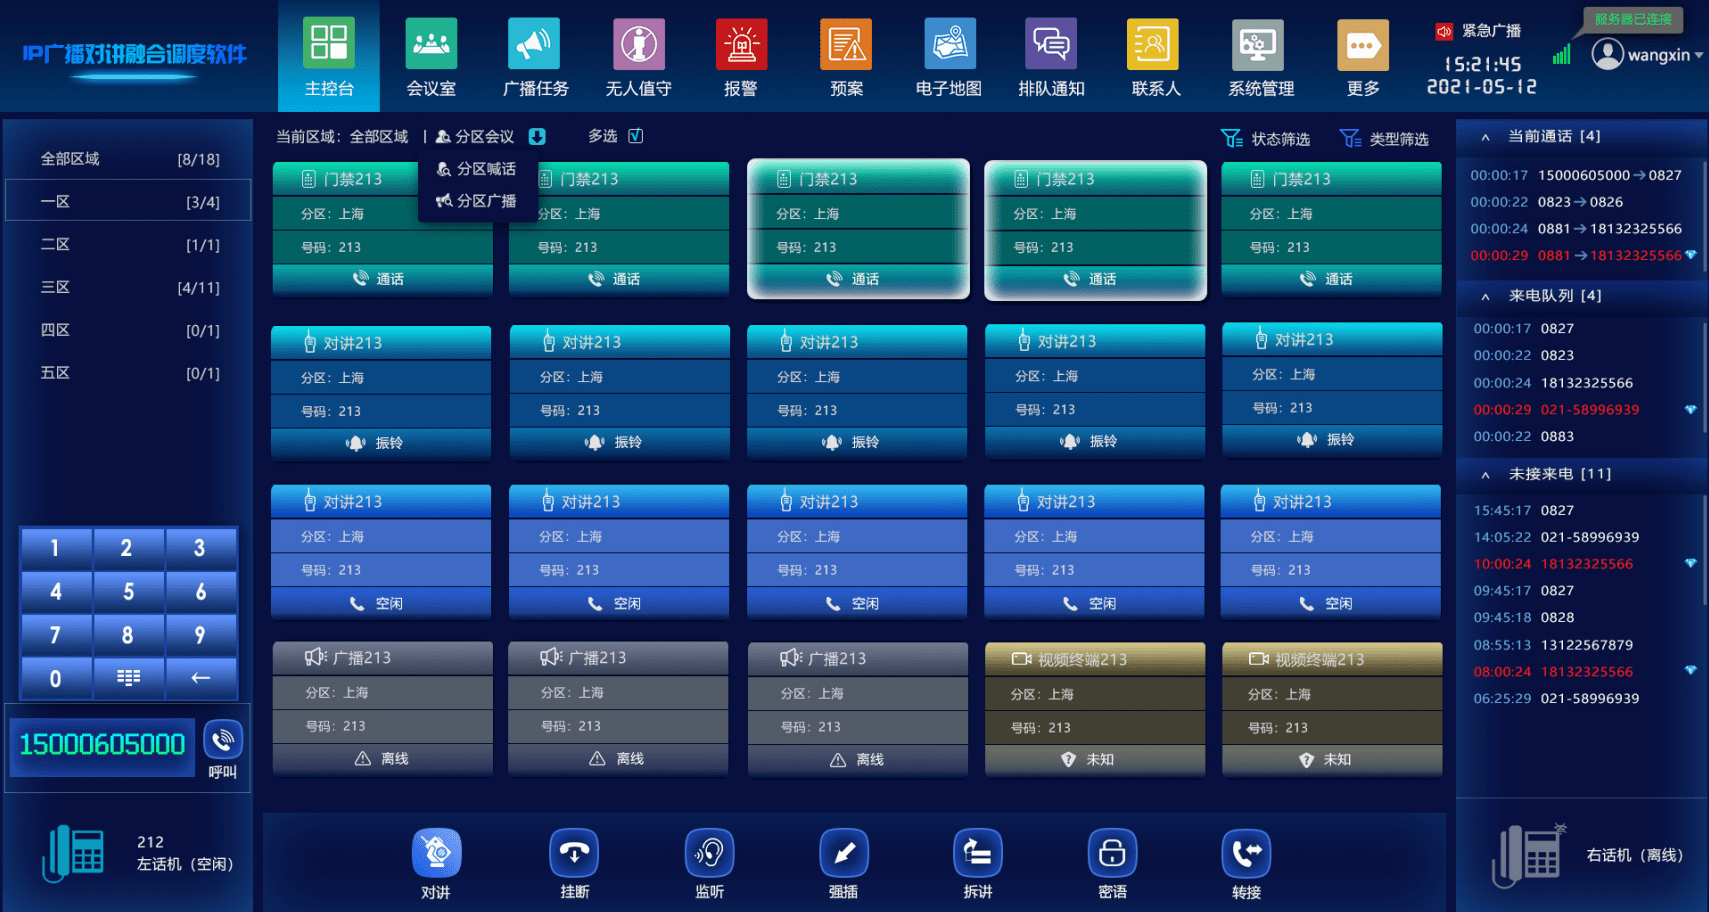1709x912 pixels.
Task: Click the 监听 monitor listening icon
Action: coord(709,853)
